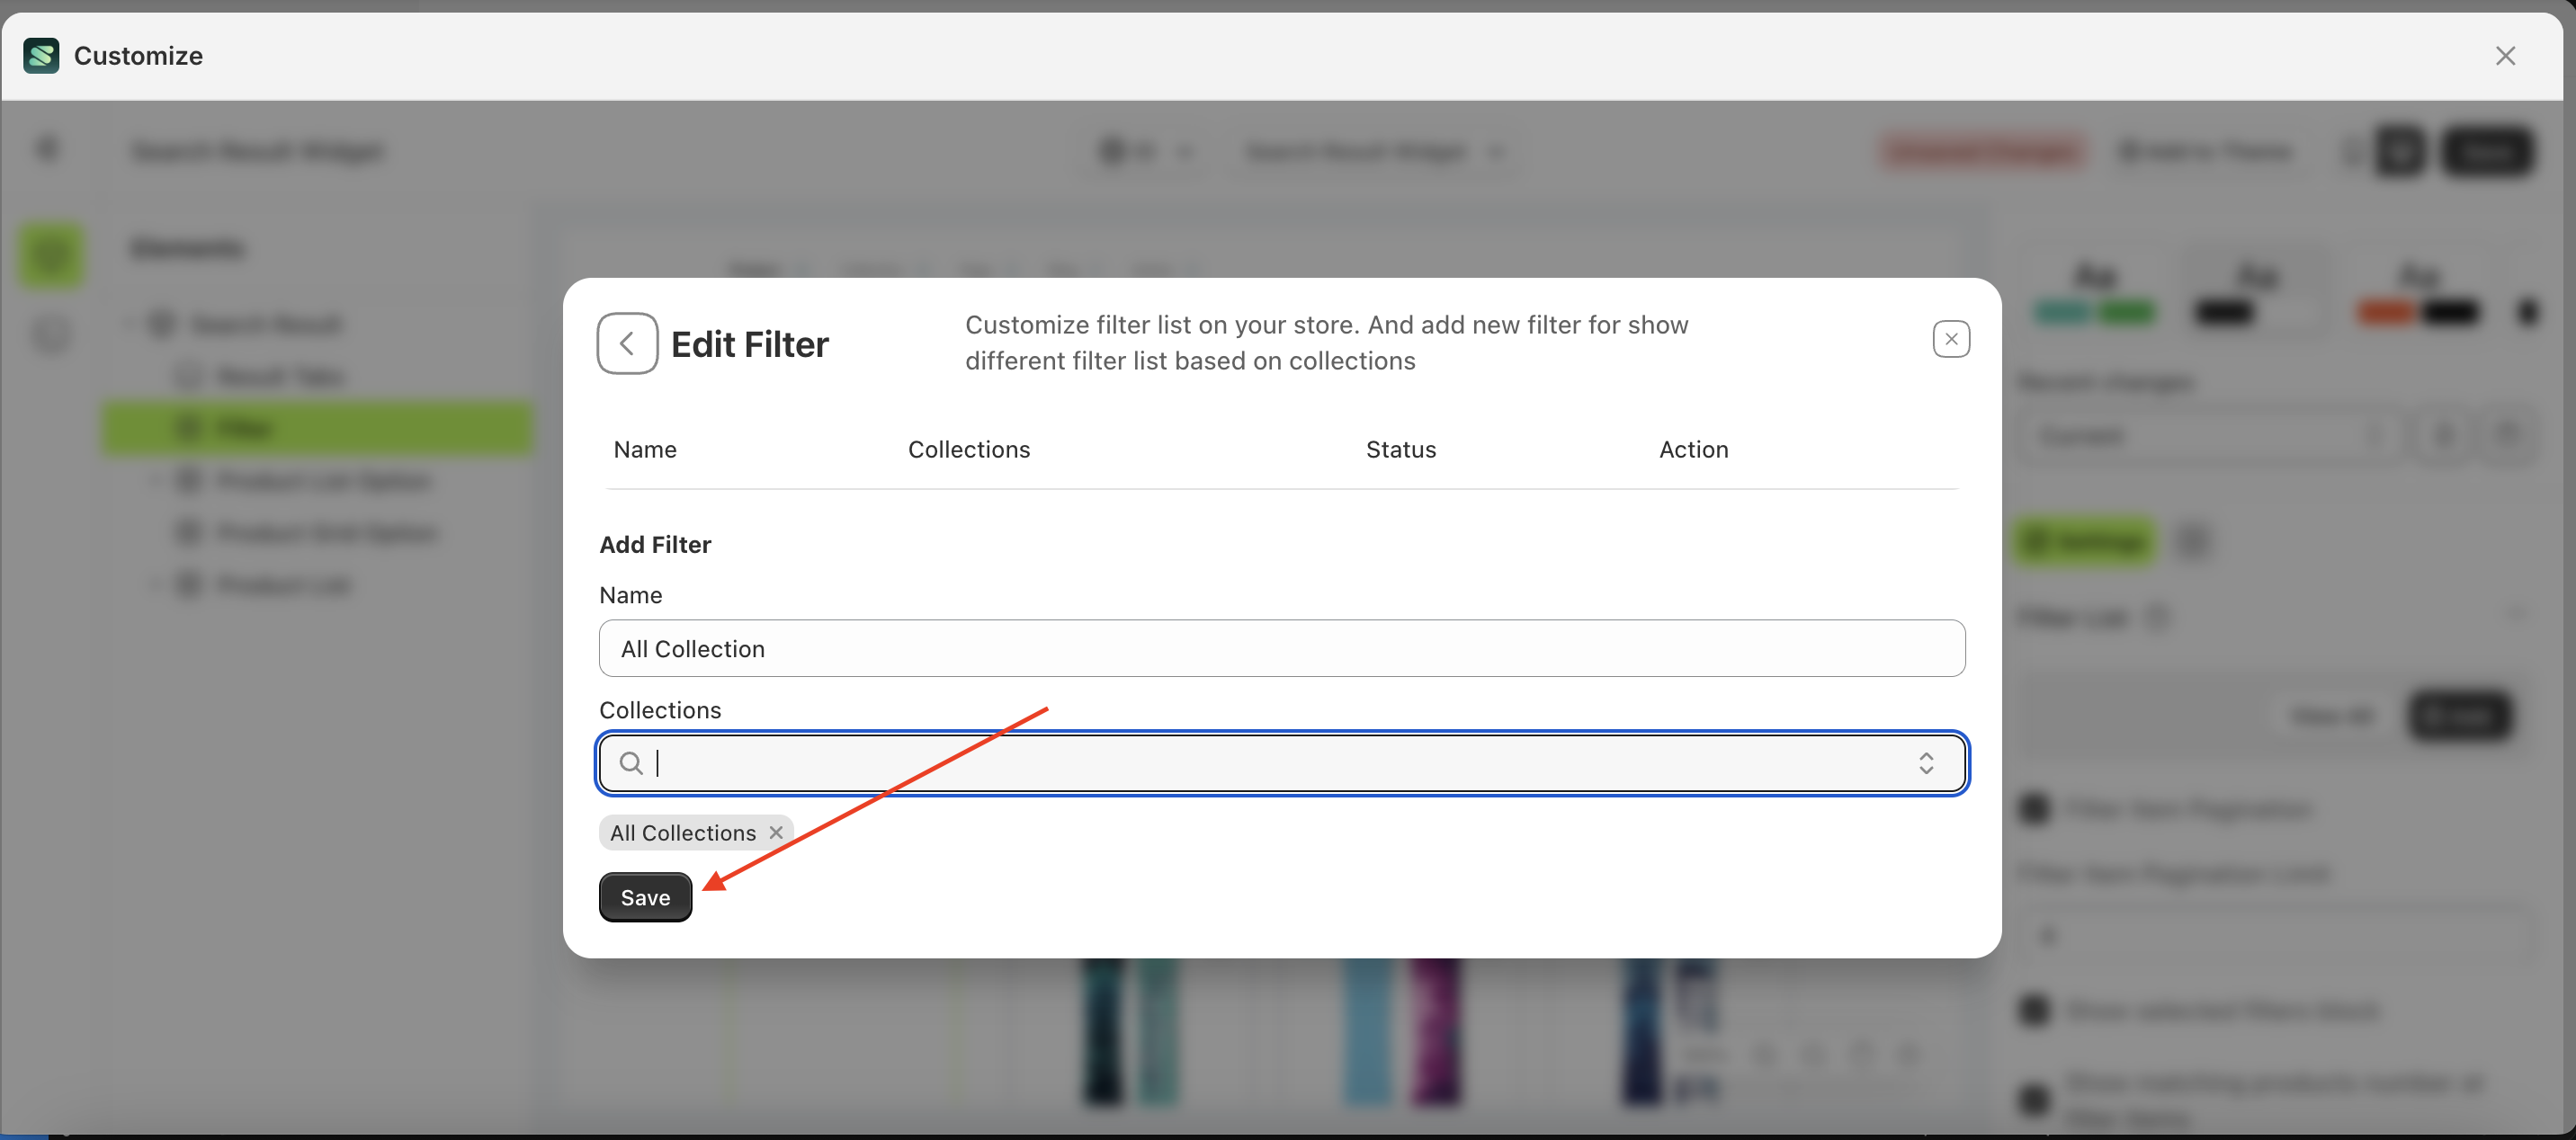Image resolution: width=2576 pixels, height=1140 pixels.
Task: Toggle Show selected filters block switch
Action: 2034,1011
